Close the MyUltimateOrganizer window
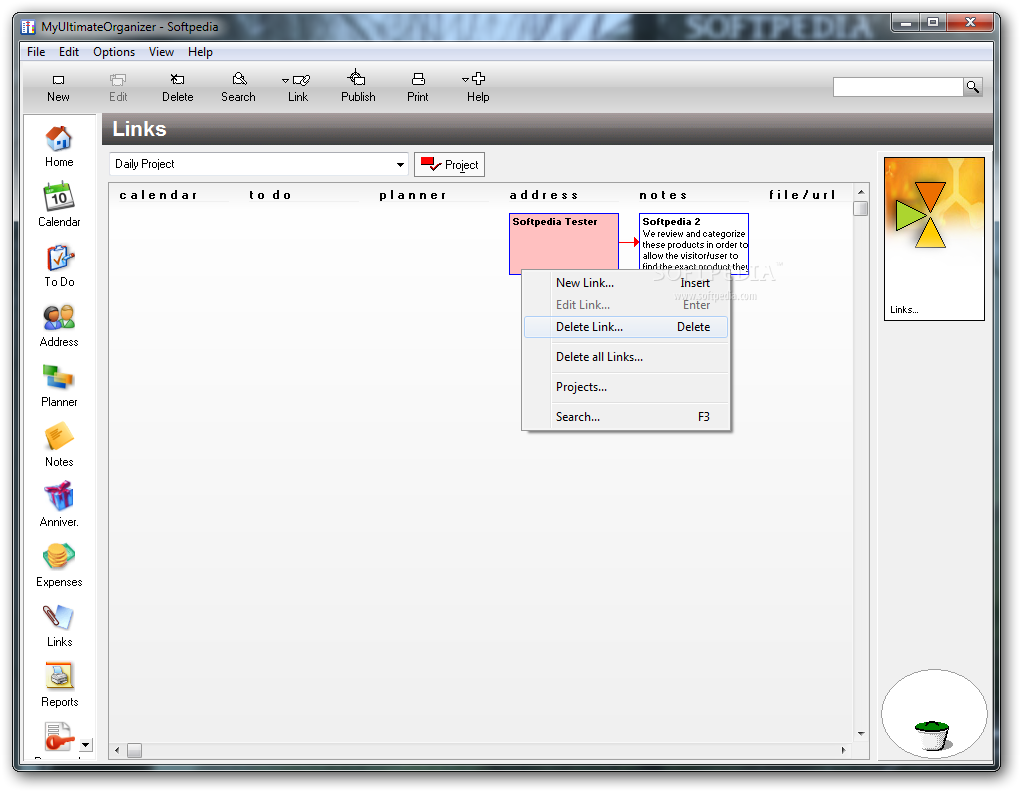Viewport: 1021px width, 792px height. point(970,23)
